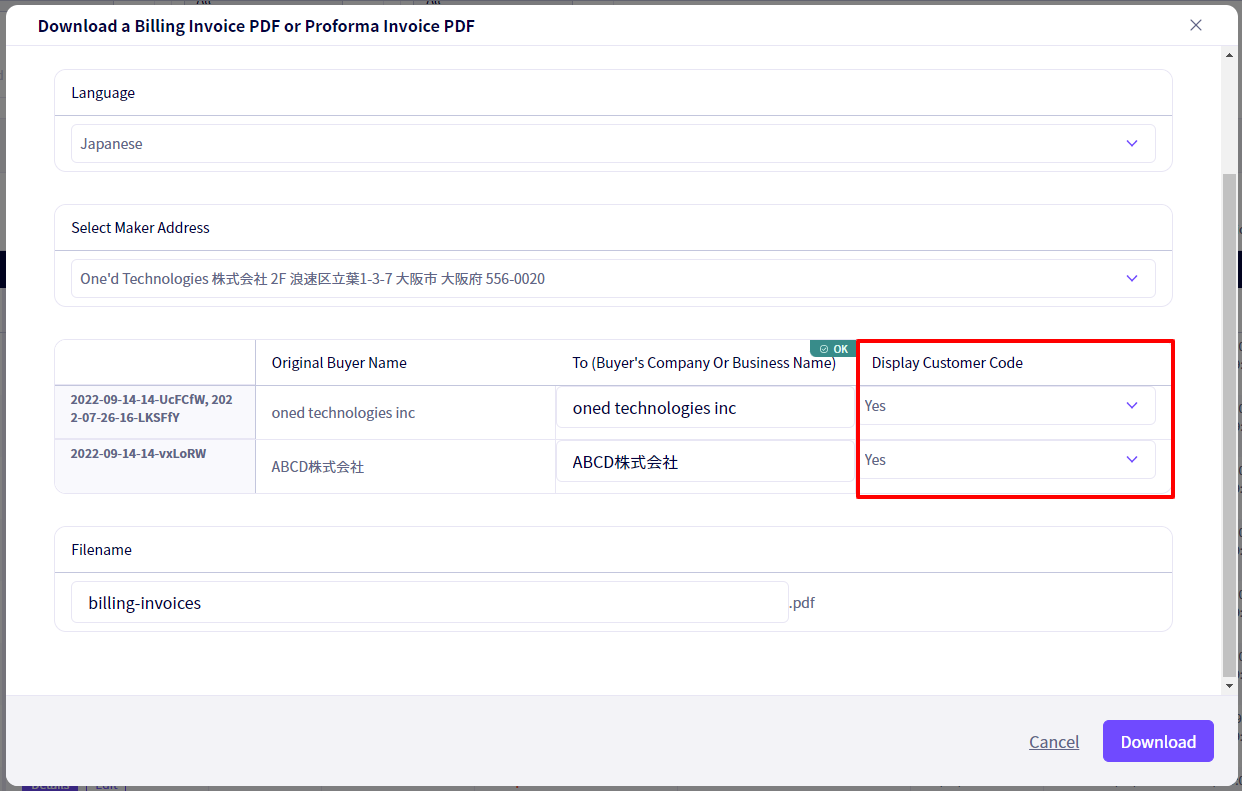Click the Select Maker Address label
The height and width of the screenshot is (791, 1242).
click(x=140, y=228)
